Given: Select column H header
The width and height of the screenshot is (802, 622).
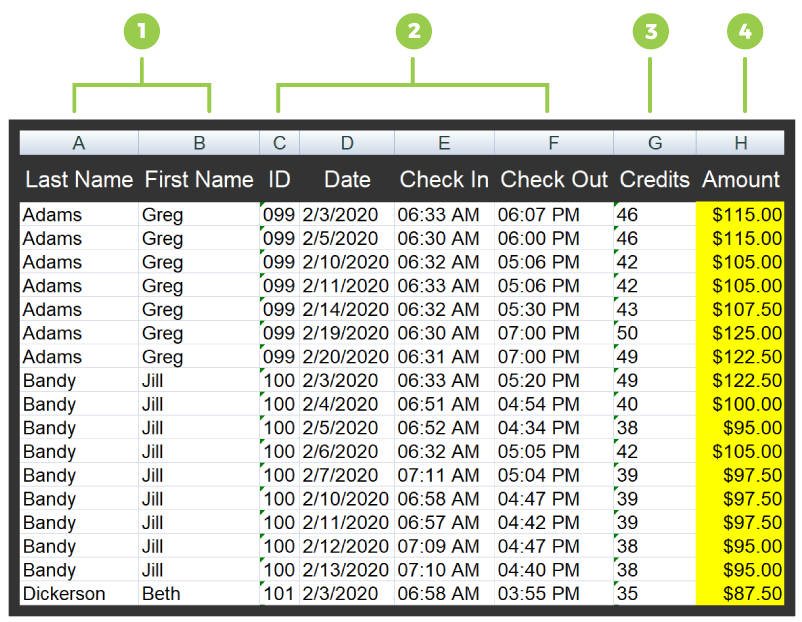Looking at the screenshot, I should point(741,143).
